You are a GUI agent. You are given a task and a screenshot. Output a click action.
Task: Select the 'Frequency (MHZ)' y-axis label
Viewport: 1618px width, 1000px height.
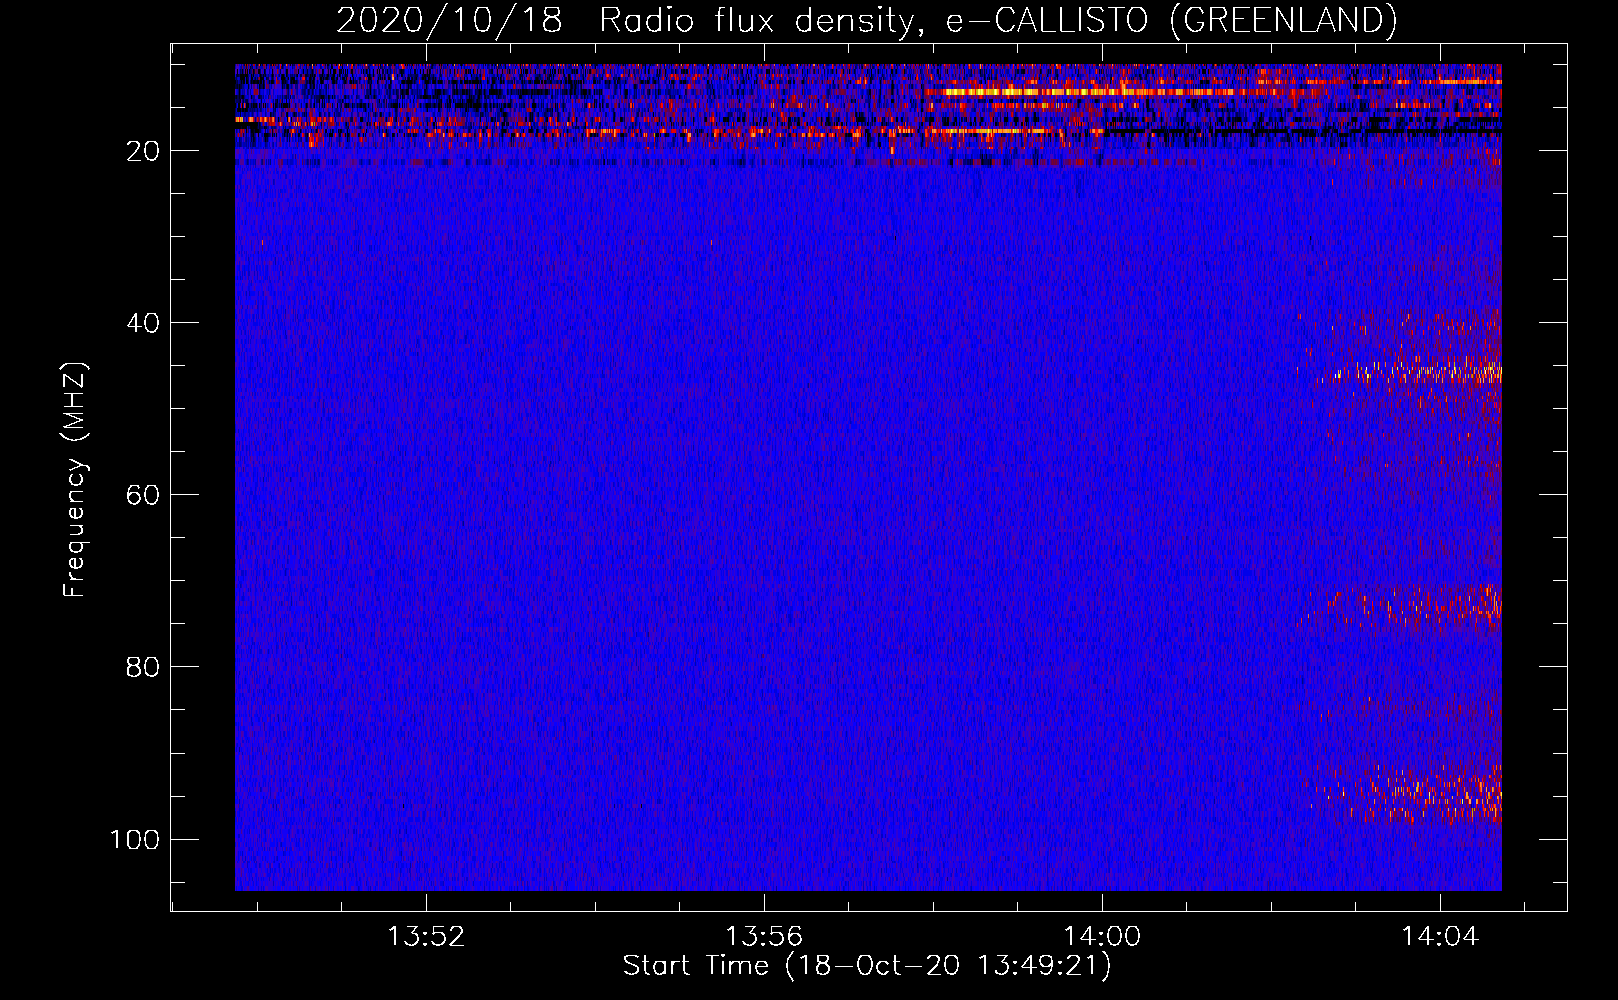(75, 480)
